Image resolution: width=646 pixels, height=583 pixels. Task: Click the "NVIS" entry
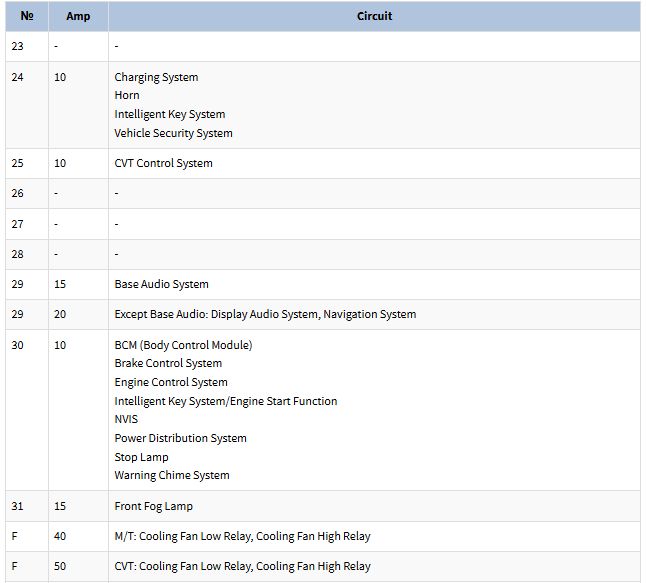(126, 419)
